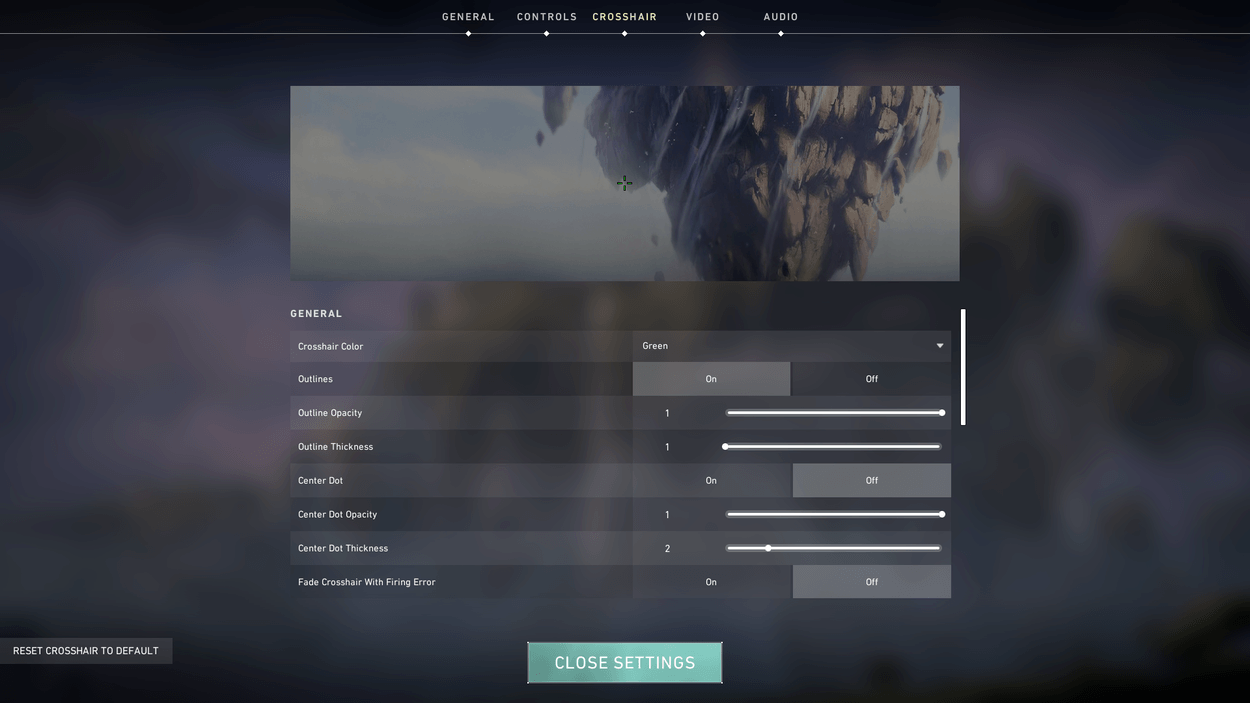
Task: Open the AUDIO settings tab
Action: click(x=780, y=16)
